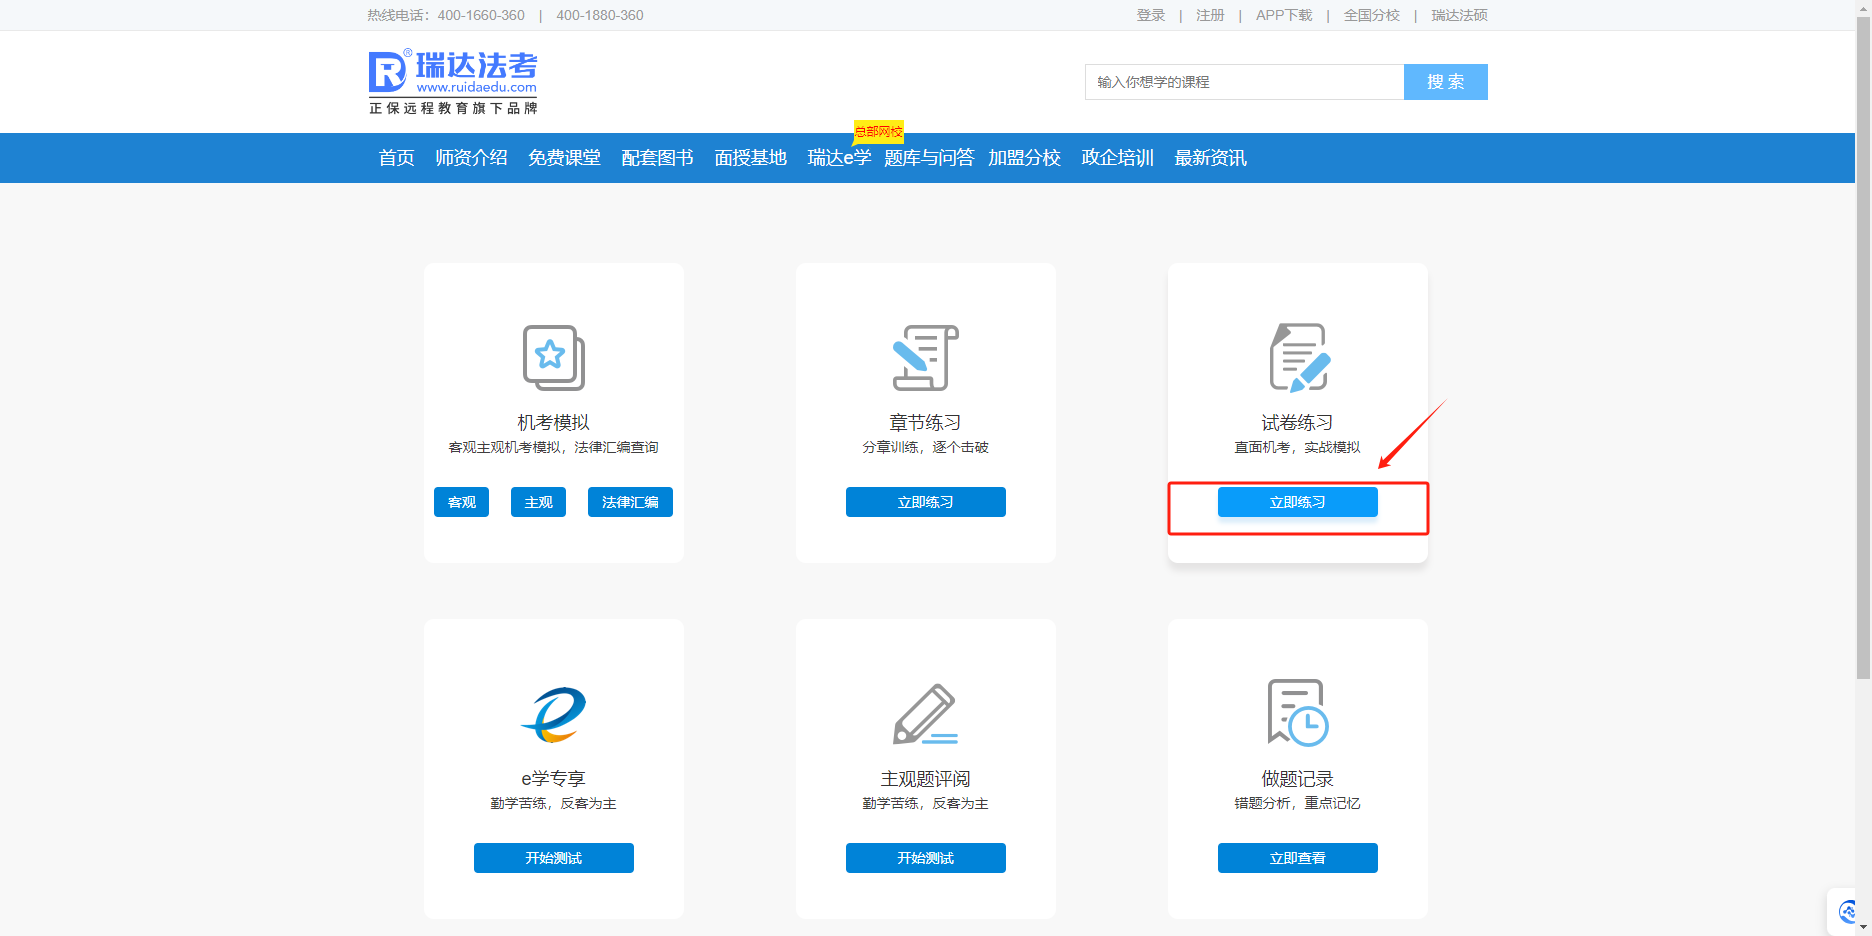Click the 试卷练习 paper and pencil icon
The height and width of the screenshot is (936, 1872).
(x=1298, y=357)
